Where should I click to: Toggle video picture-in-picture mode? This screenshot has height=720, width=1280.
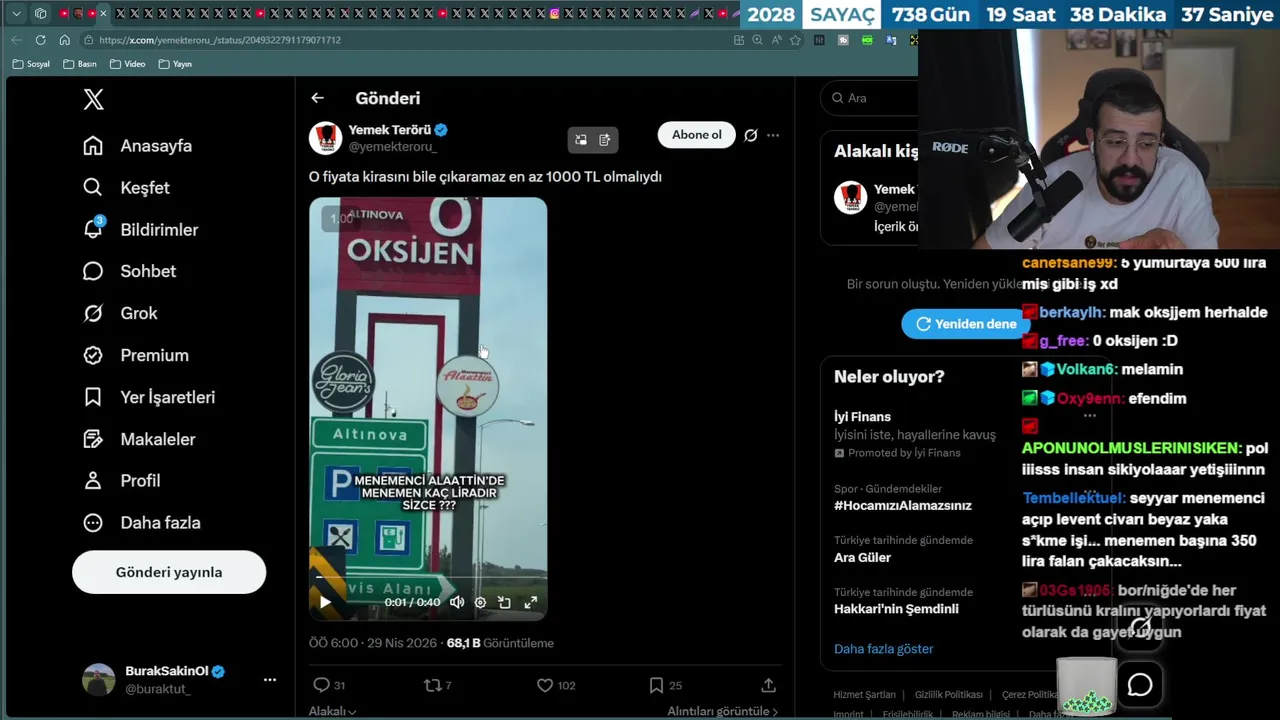(504, 602)
